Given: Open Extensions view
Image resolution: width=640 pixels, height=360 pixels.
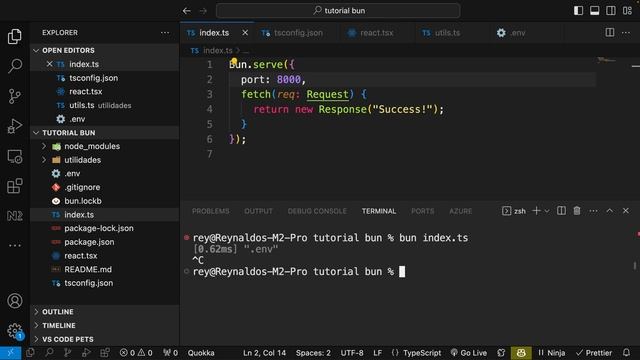Looking at the screenshot, I should click(x=15, y=186).
